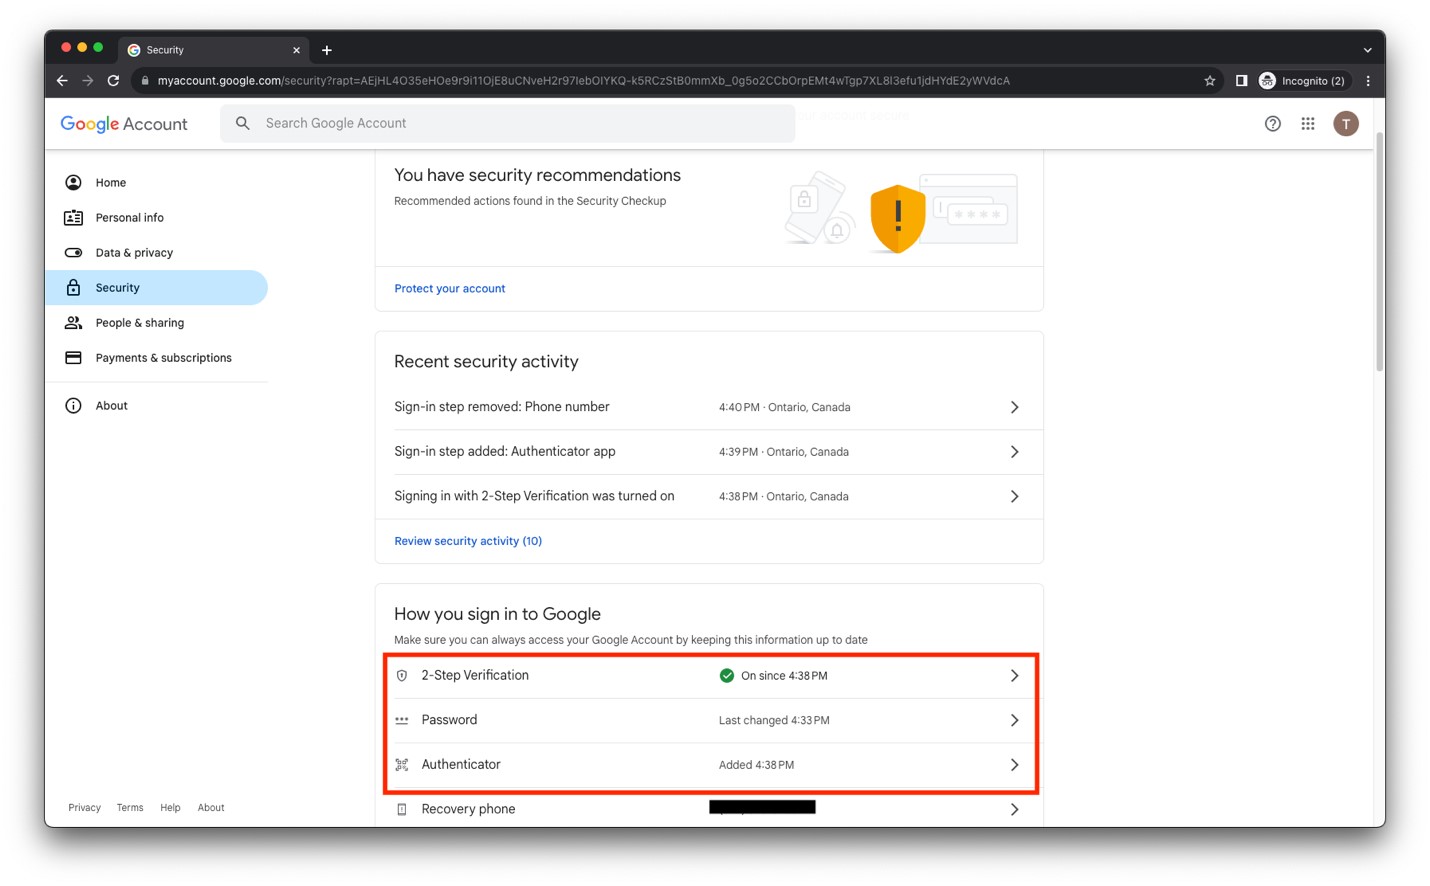1430x886 pixels.
Task: Click Privacy footer link
Action: 84,808
